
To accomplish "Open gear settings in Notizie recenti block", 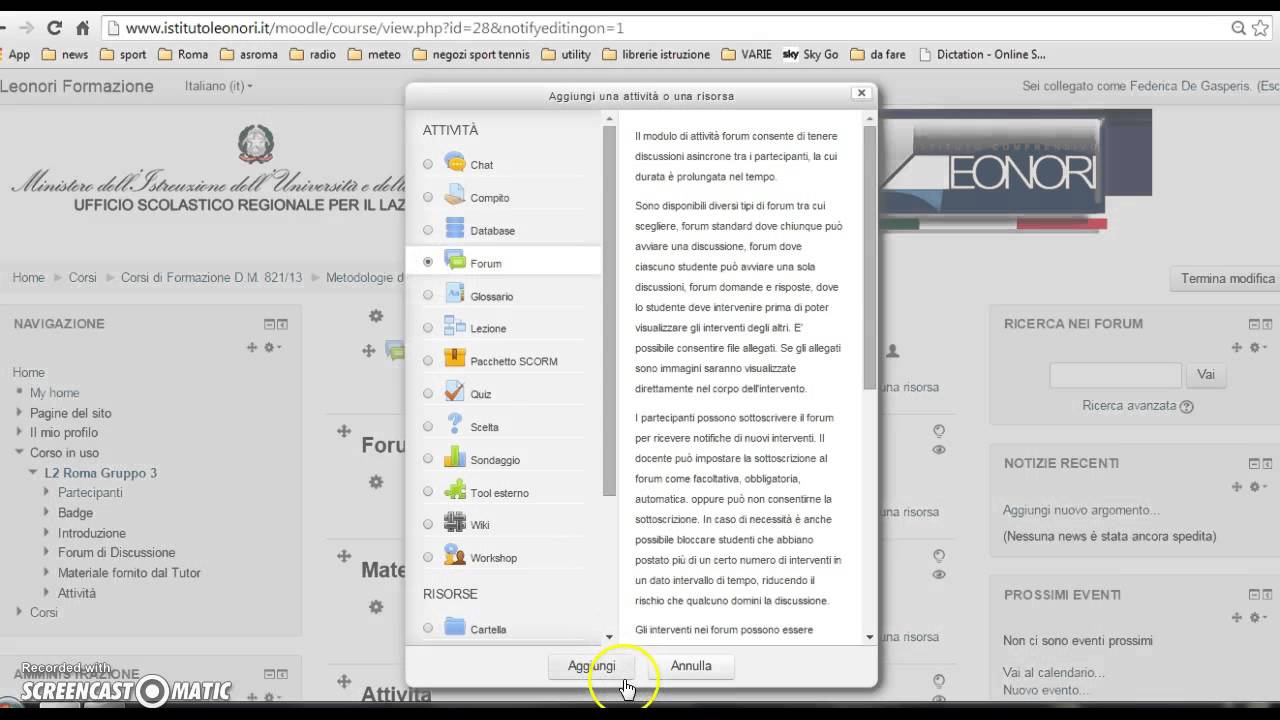I will 1260,487.
